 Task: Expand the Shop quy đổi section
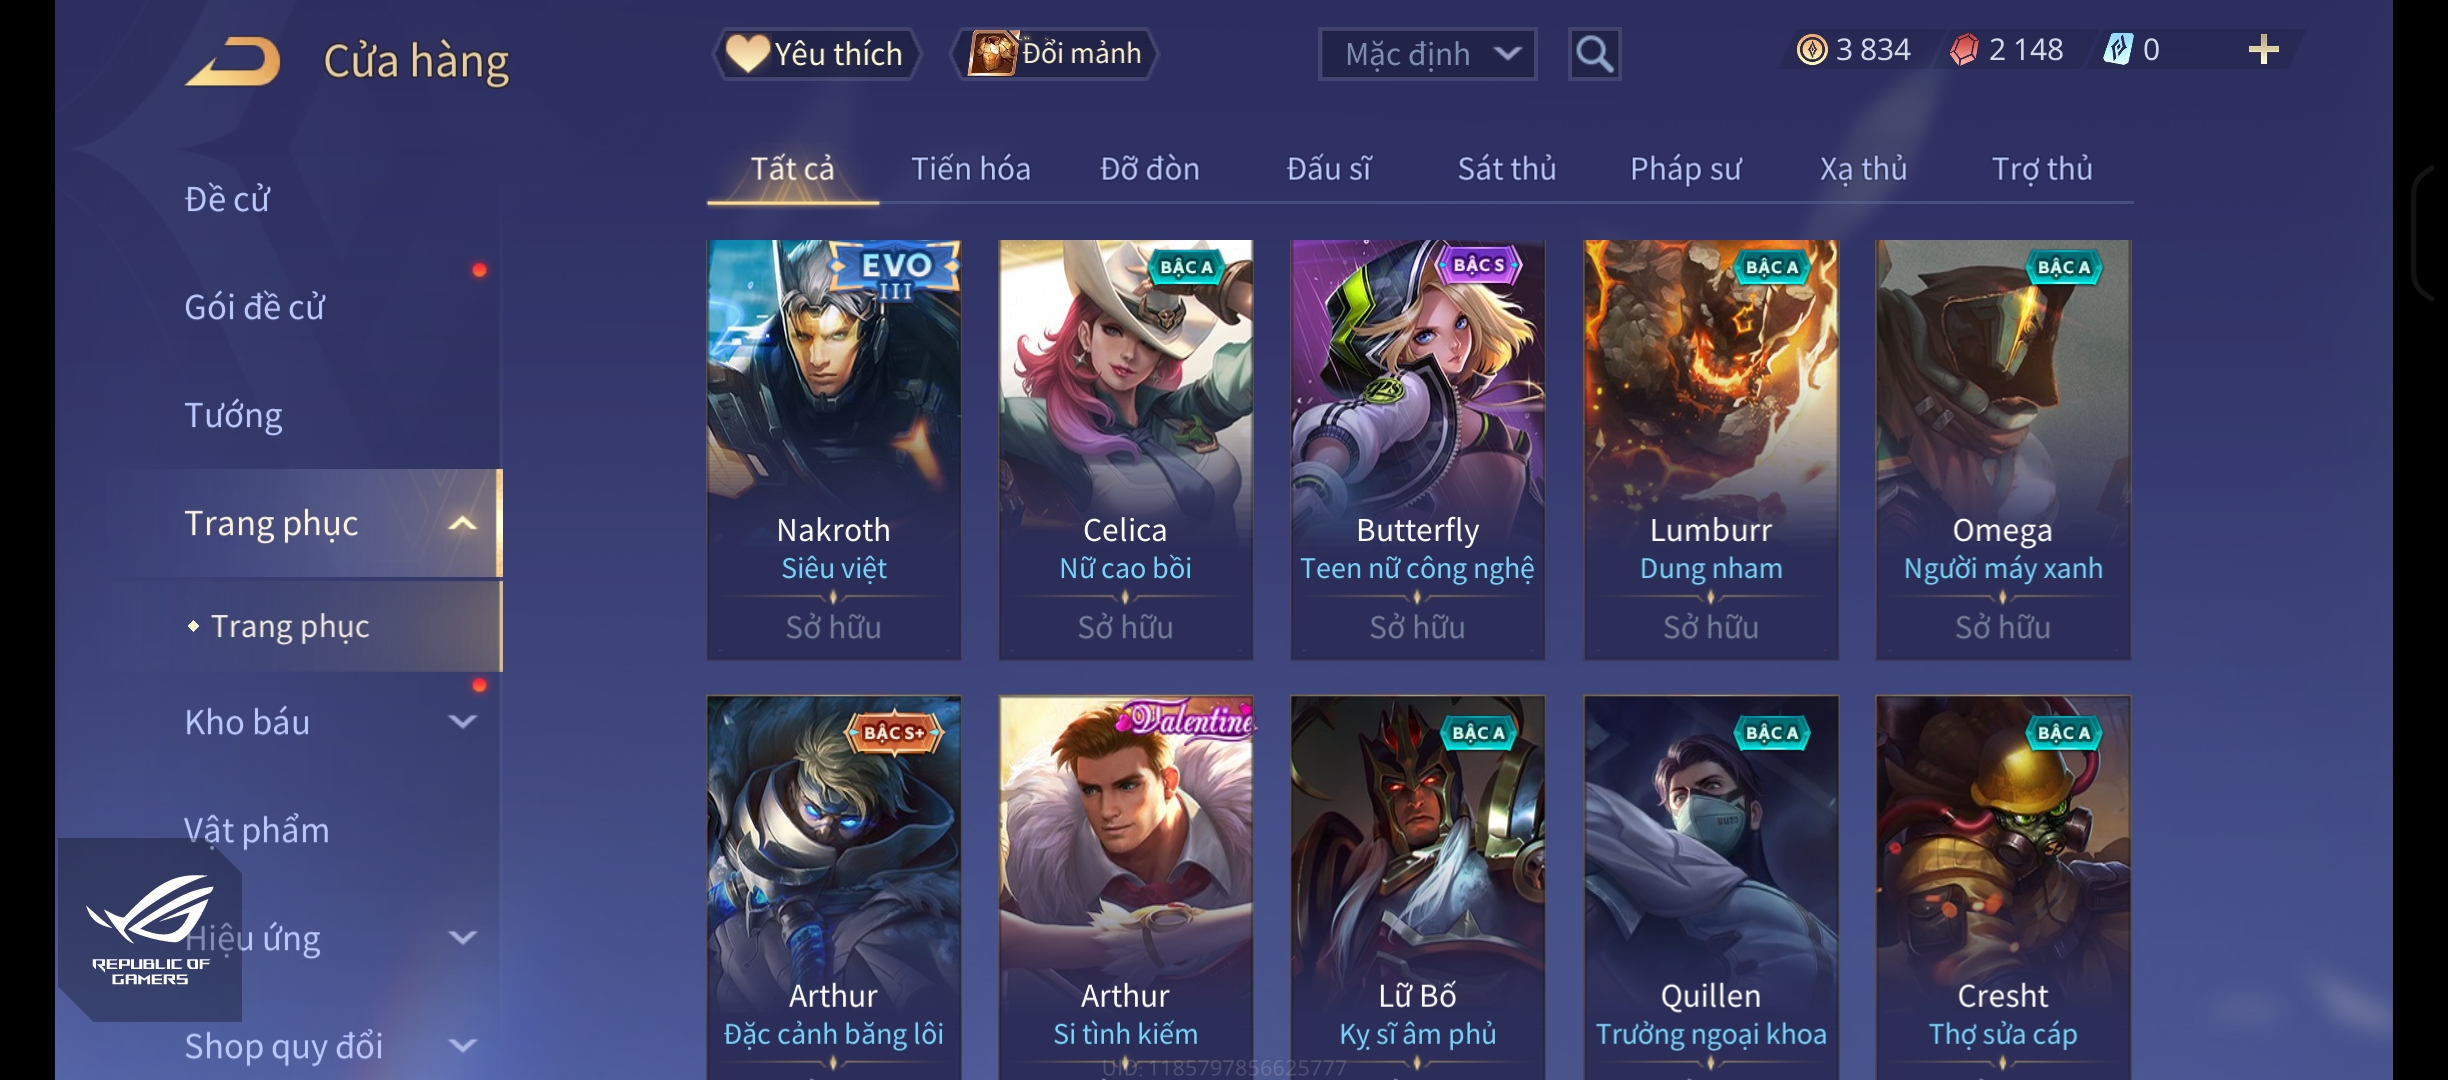pos(462,1045)
